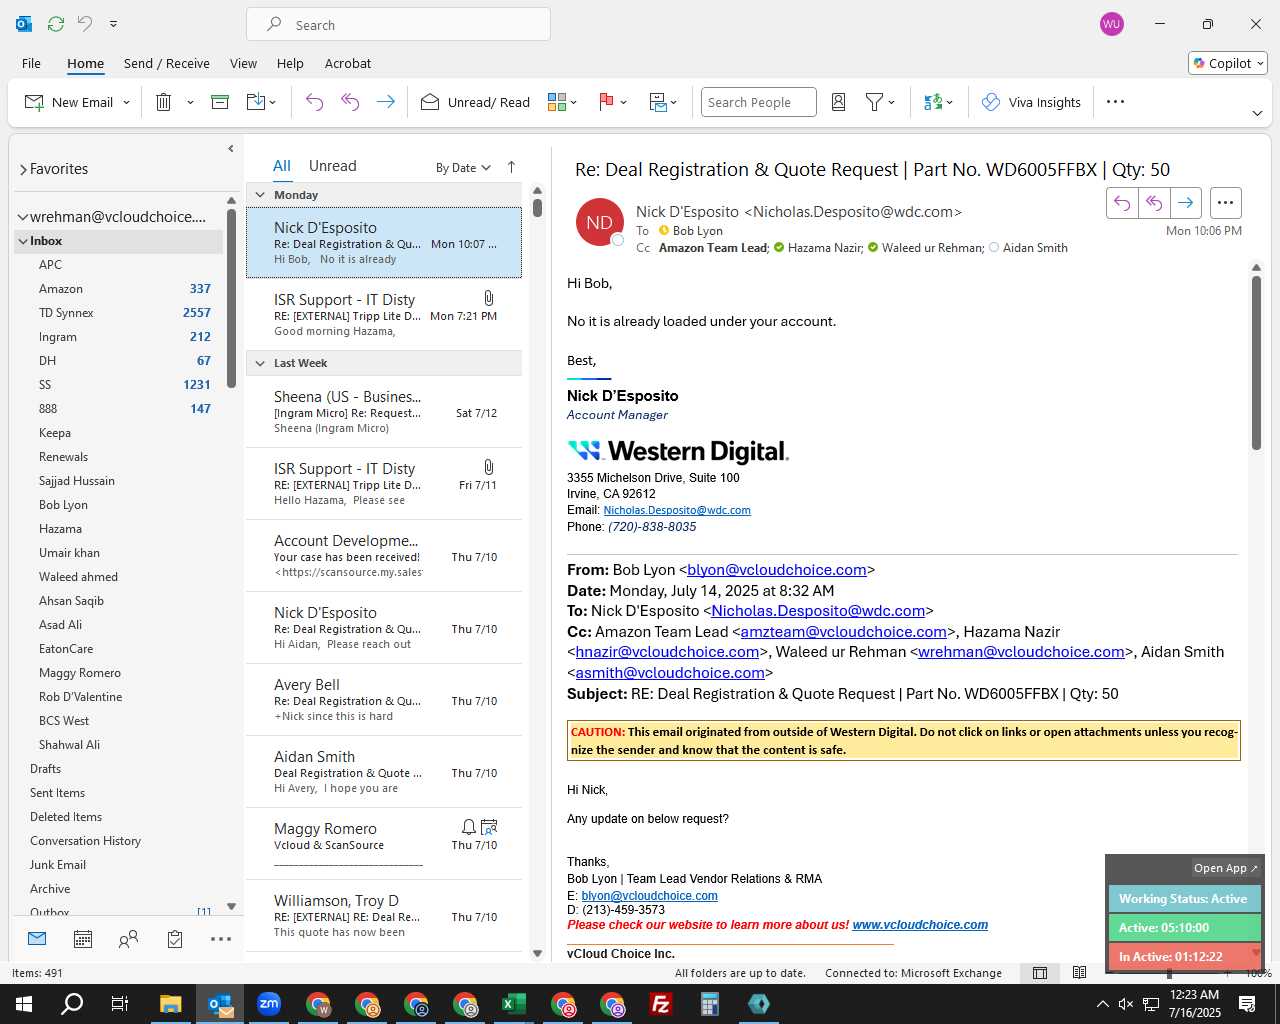
Task: Open Viva Insights
Action: (x=1031, y=102)
